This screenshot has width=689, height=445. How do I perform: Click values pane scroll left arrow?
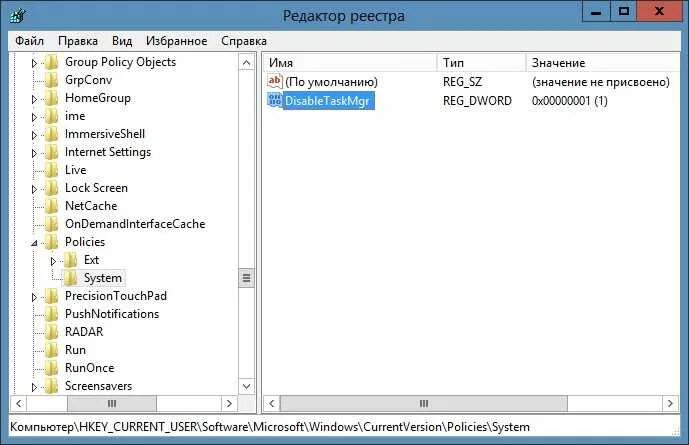click(272, 403)
